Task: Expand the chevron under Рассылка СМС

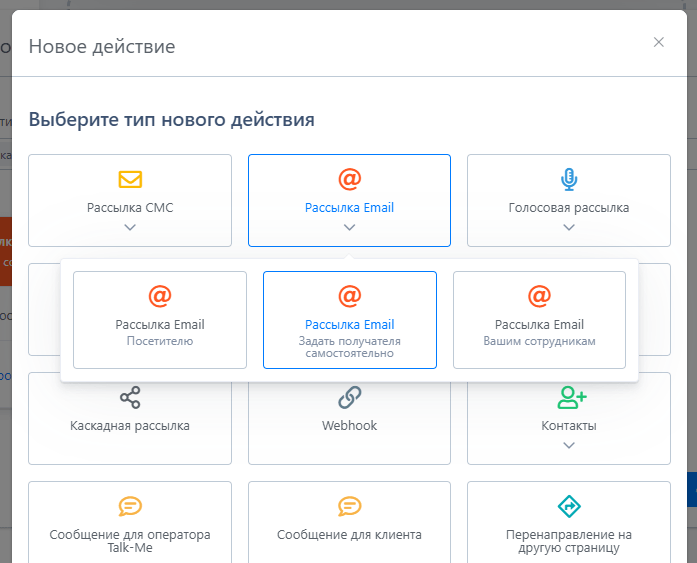Action: (130, 228)
